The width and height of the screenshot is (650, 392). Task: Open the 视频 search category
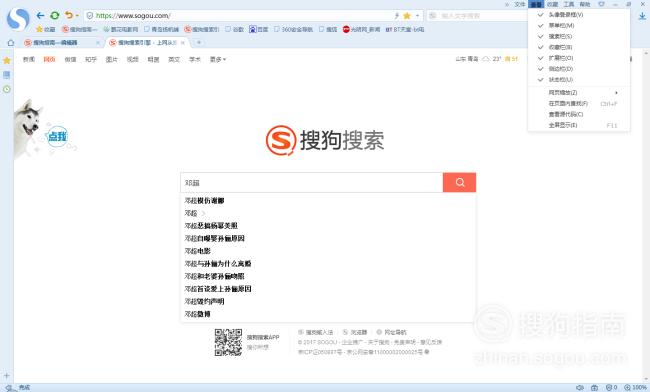pyautogui.click(x=132, y=59)
